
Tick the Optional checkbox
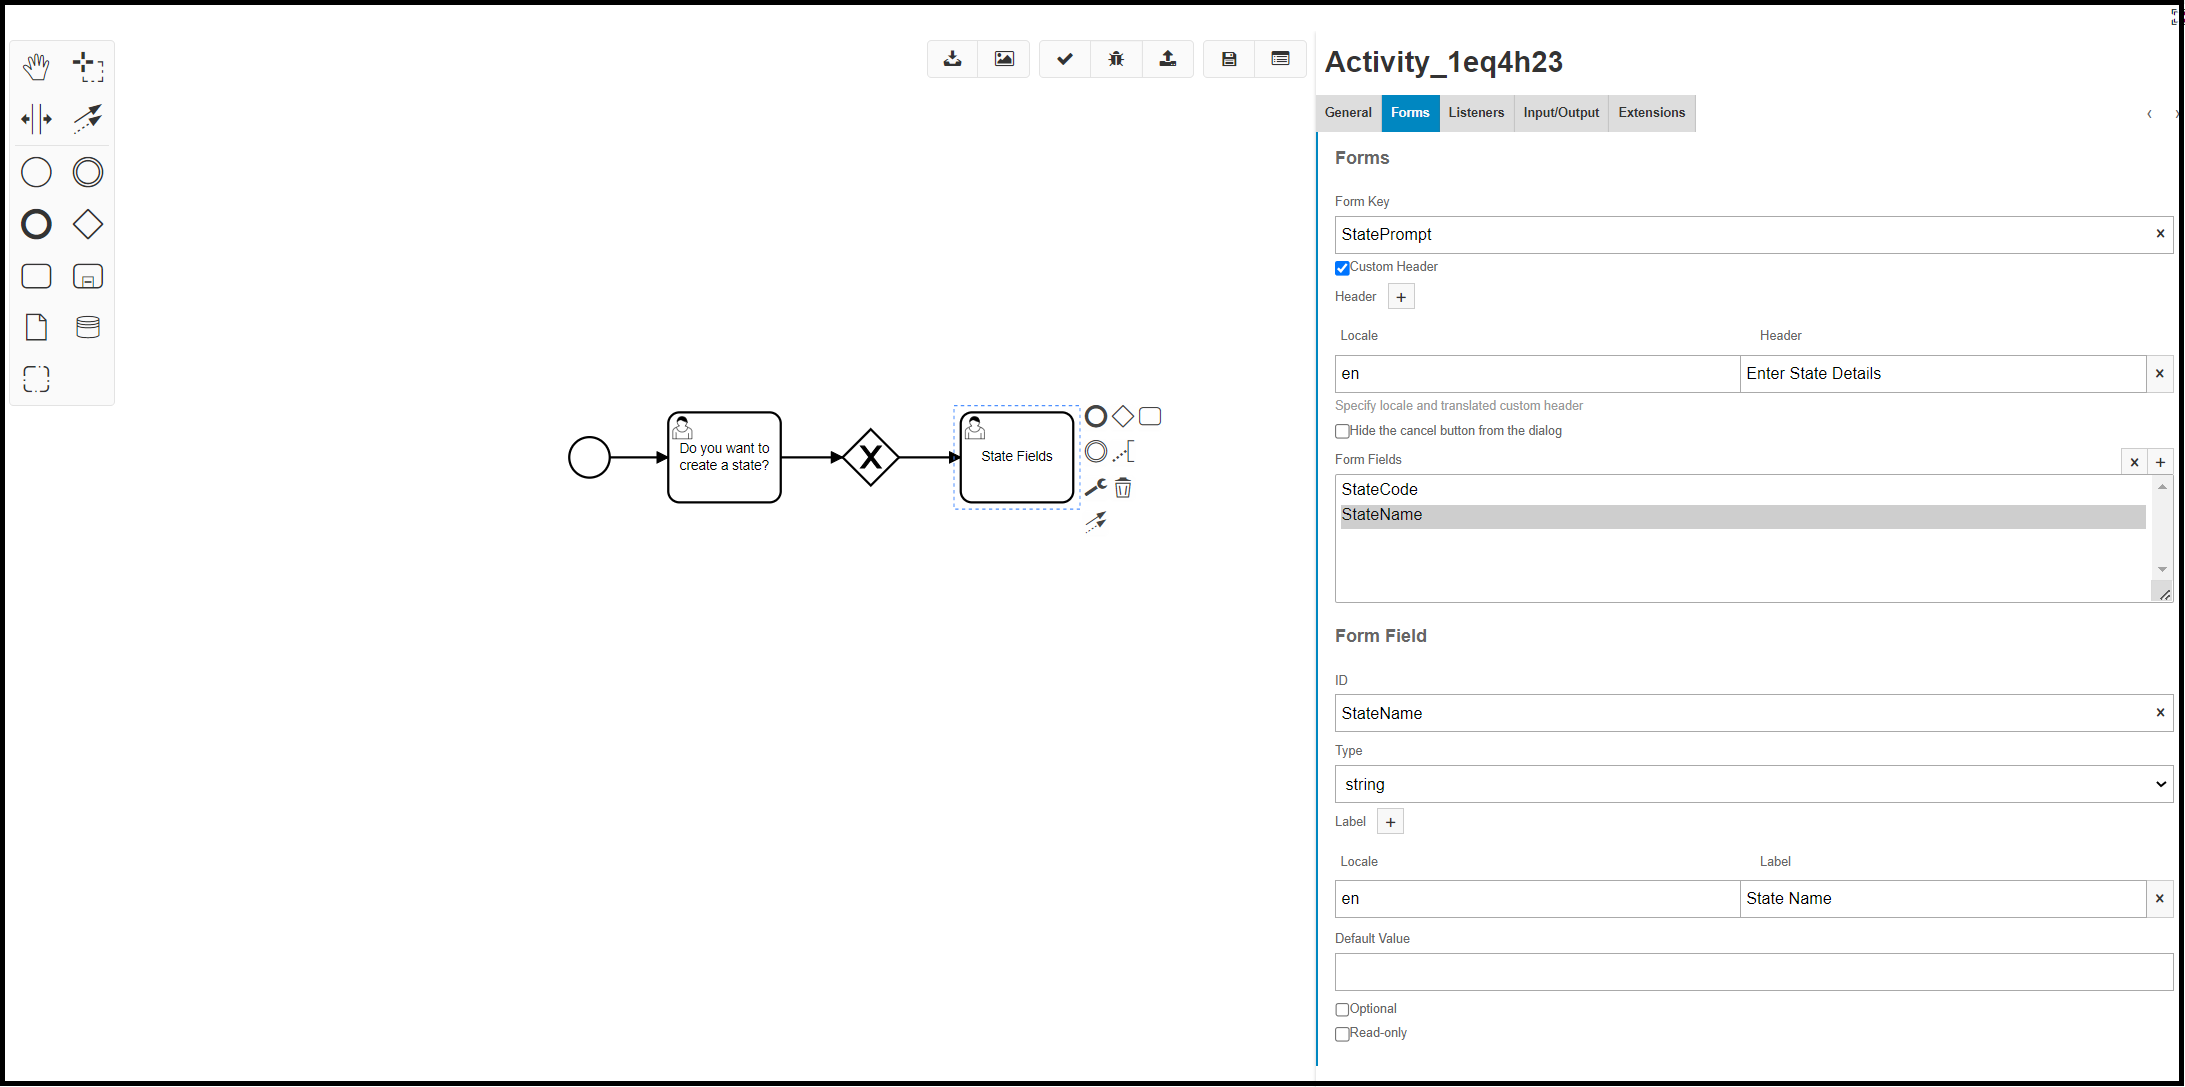pos(1342,1009)
